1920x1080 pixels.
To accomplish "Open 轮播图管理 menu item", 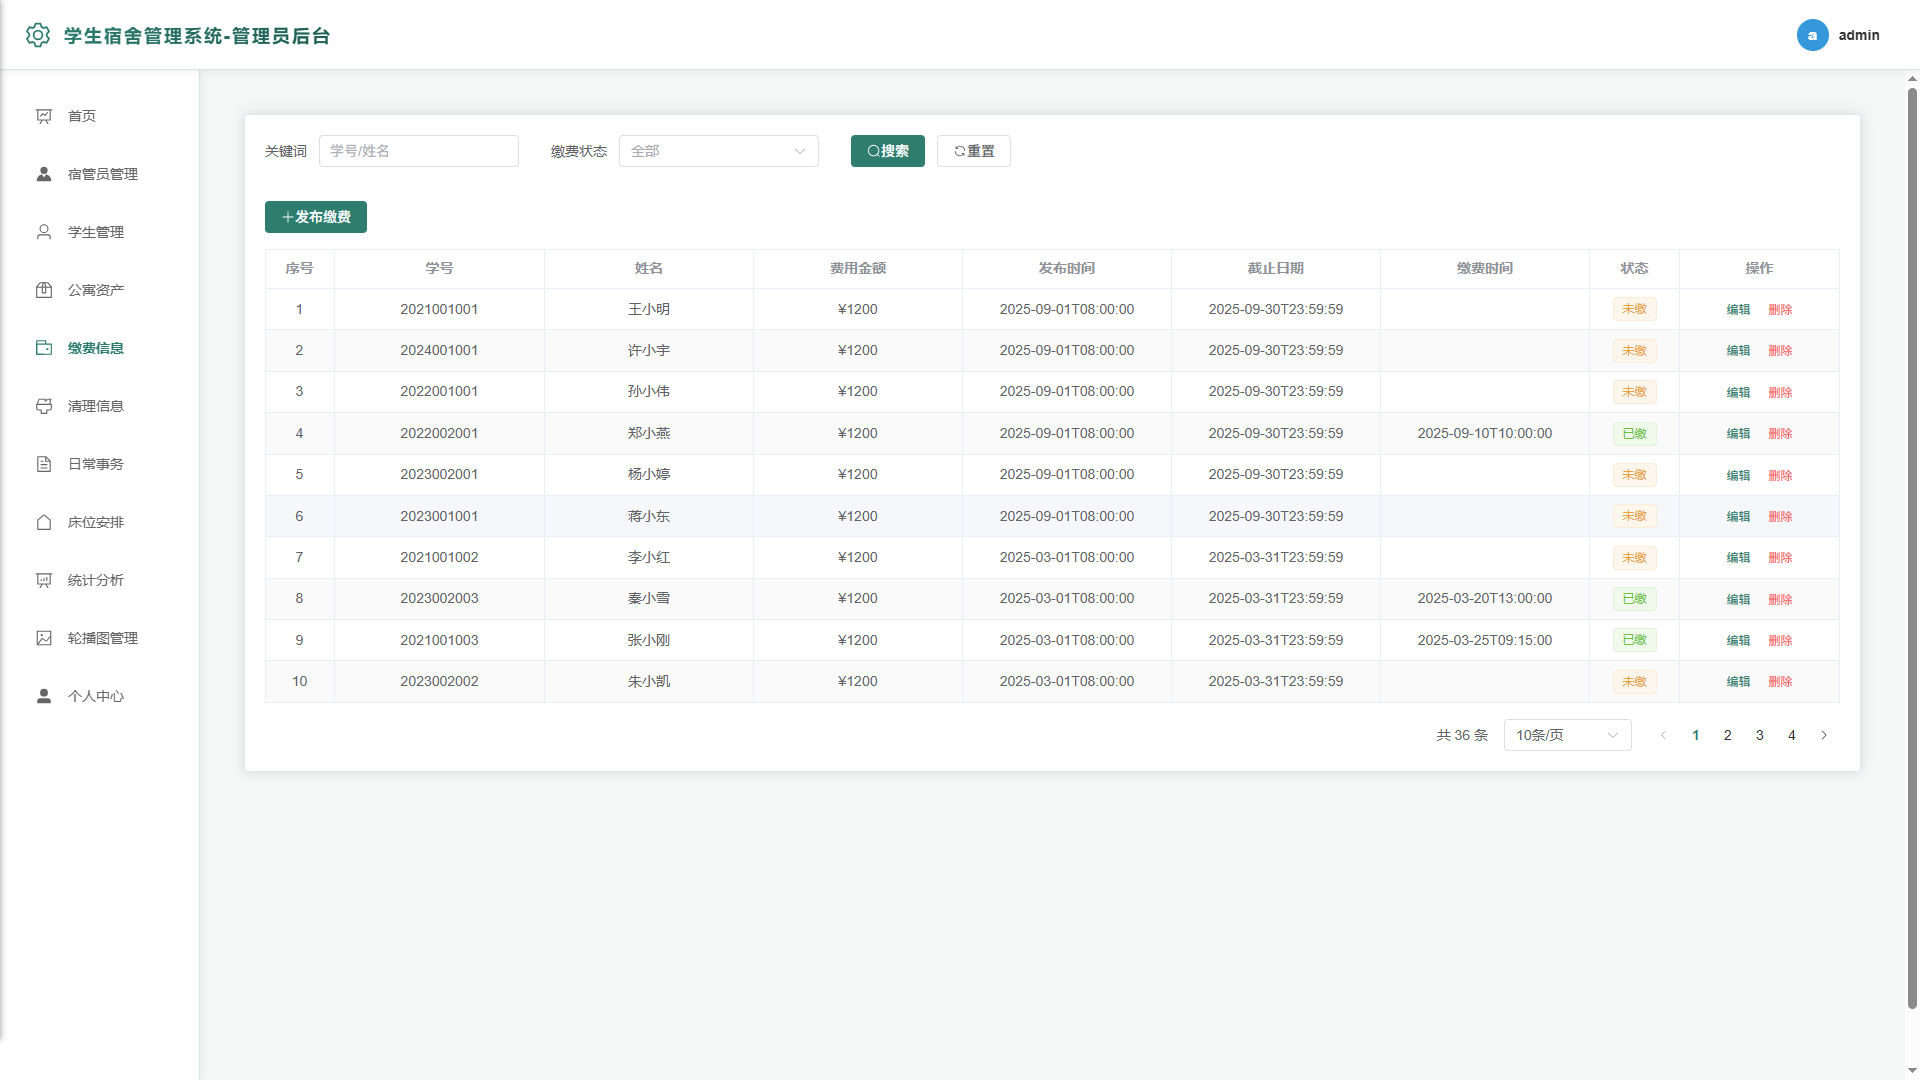I will point(100,638).
